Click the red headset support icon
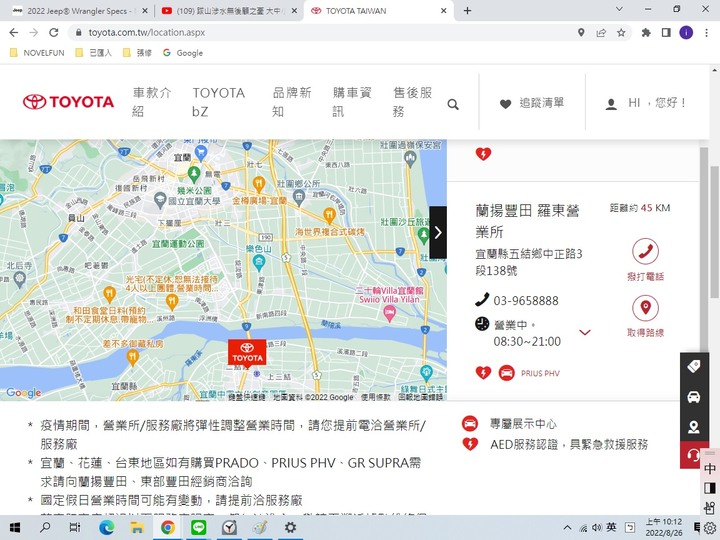 coord(693,455)
